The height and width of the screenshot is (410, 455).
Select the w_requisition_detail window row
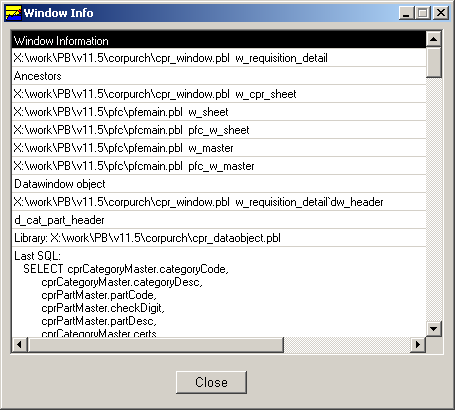(x=219, y=58)
